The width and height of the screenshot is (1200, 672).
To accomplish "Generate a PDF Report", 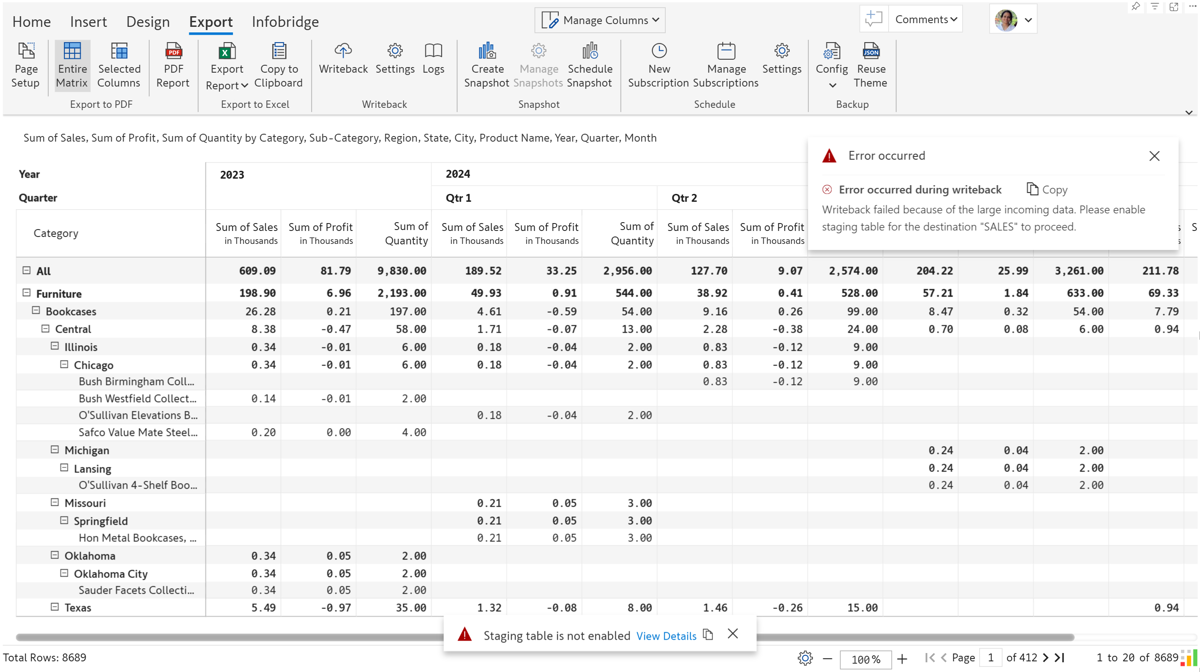I will tap(173, 66).
